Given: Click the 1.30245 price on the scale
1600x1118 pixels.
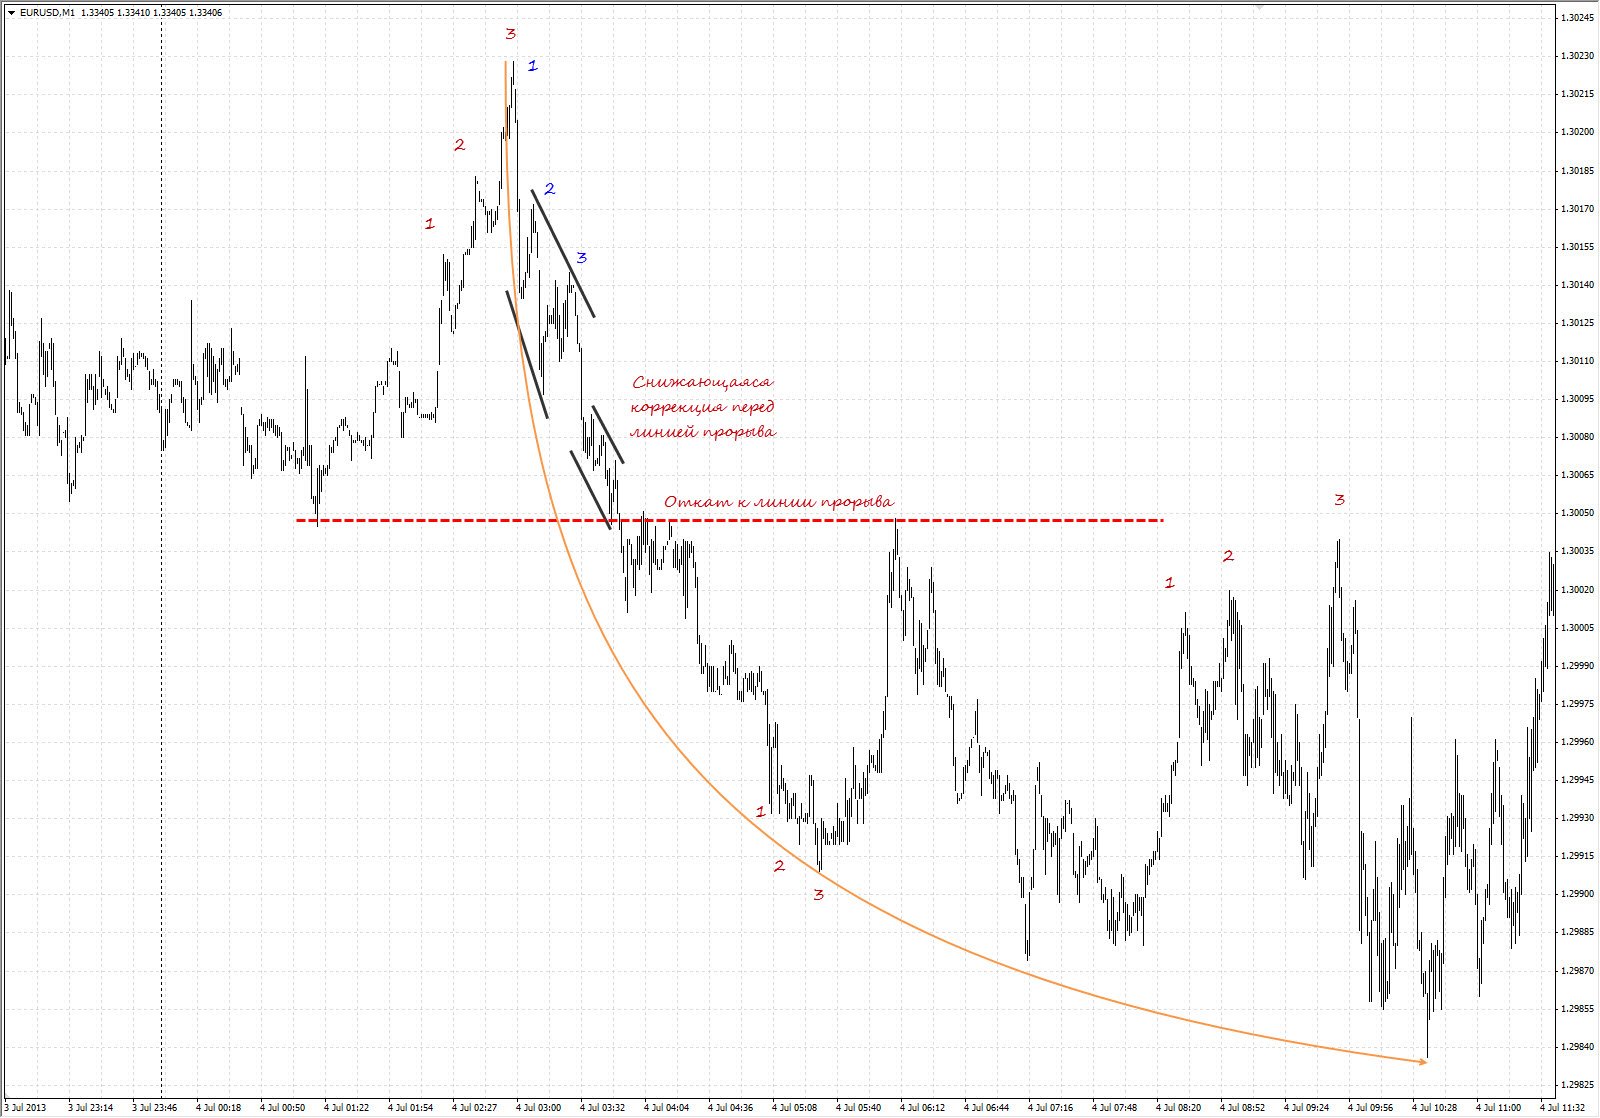Looking at the screenshot, I should pyautogui.click(x=1577, y=17).
